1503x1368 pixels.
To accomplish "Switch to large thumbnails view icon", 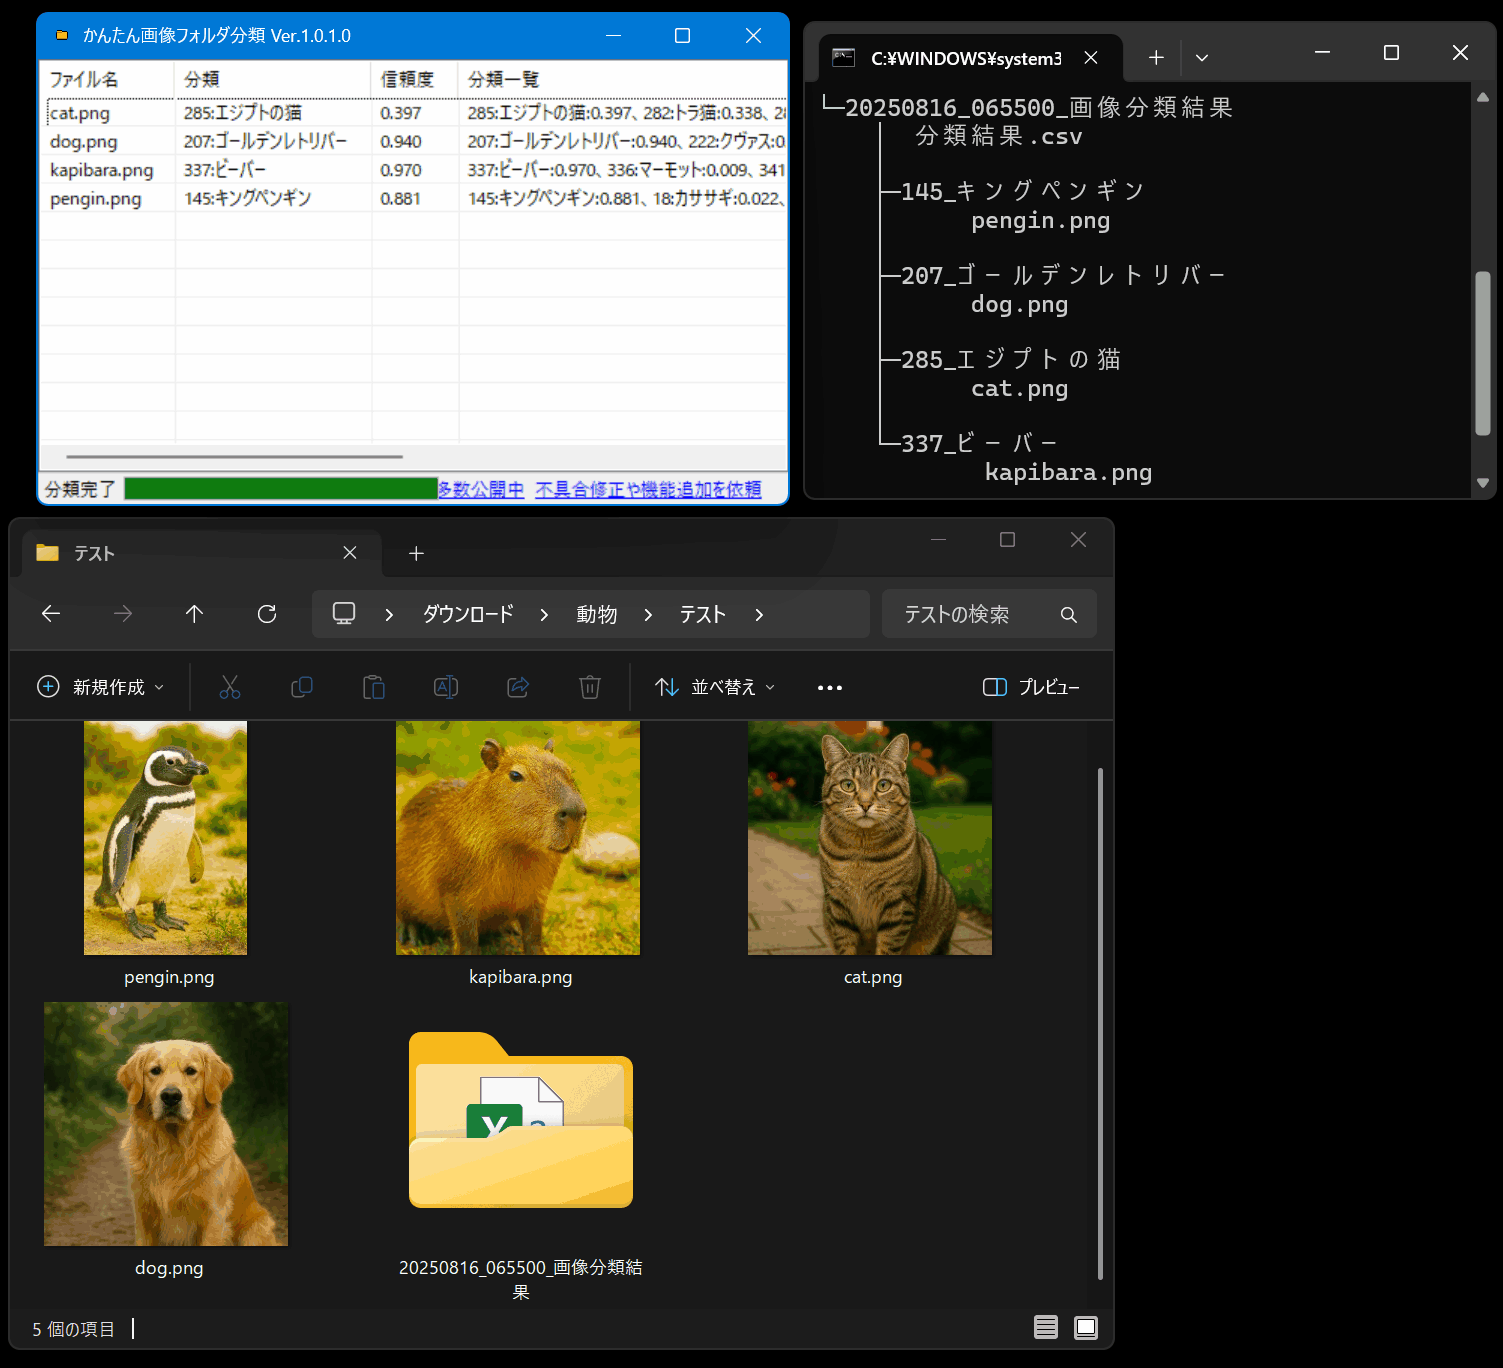I will click(1086, 1327).
